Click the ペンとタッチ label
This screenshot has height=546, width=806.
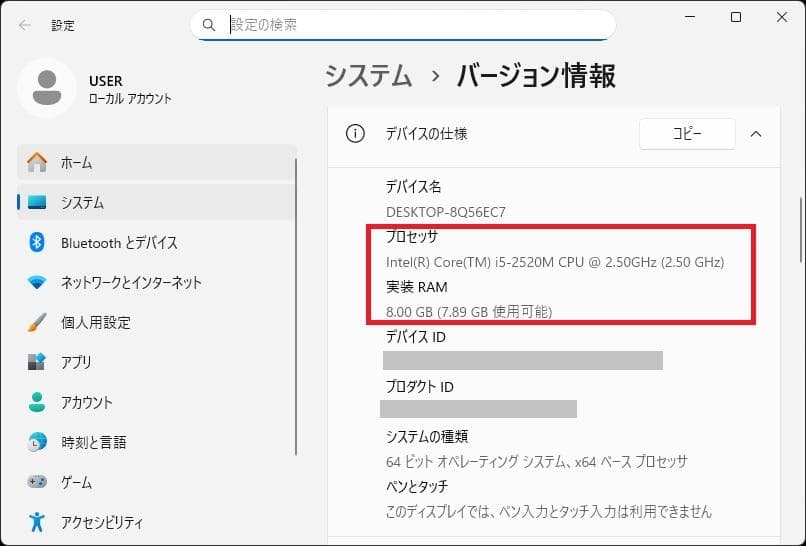tap(417, 486)
